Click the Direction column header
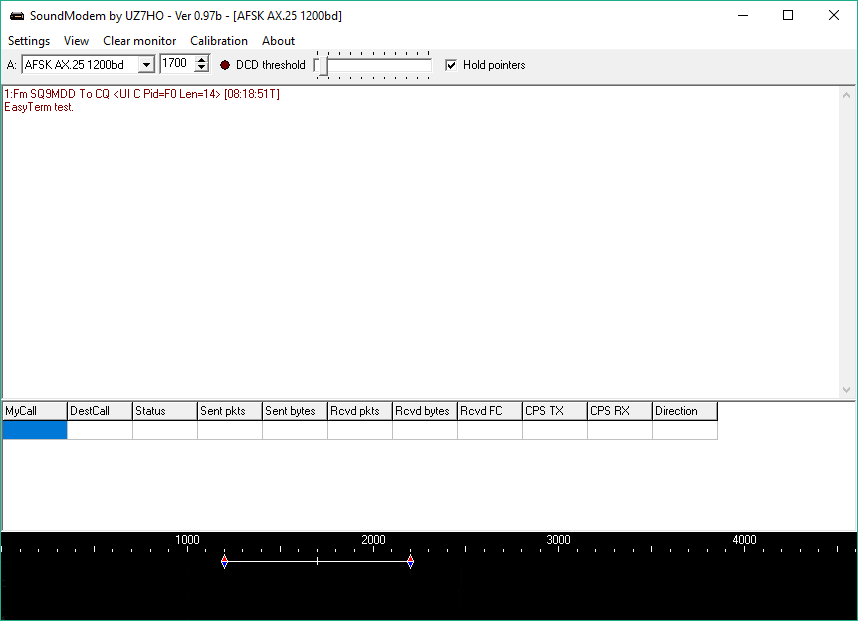The height and width of the screenshot is (621, 858). 684,411
